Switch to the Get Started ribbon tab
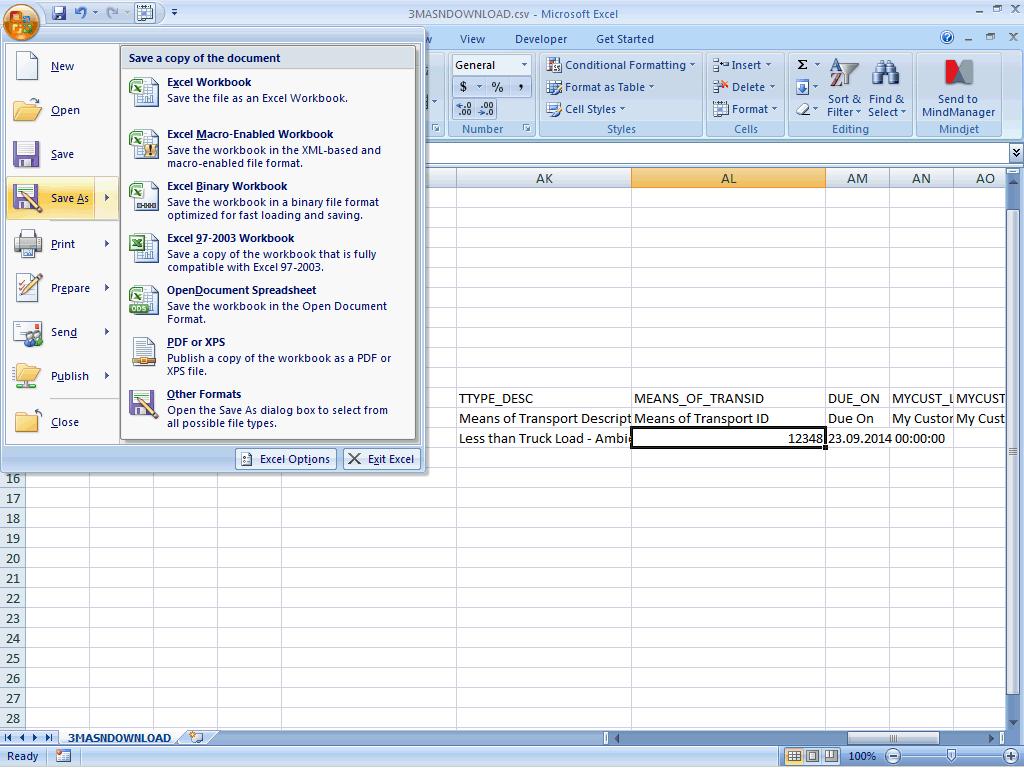The height and width of the screenshot is (768, 1024). pyautogui.click(x=624, y=39)
